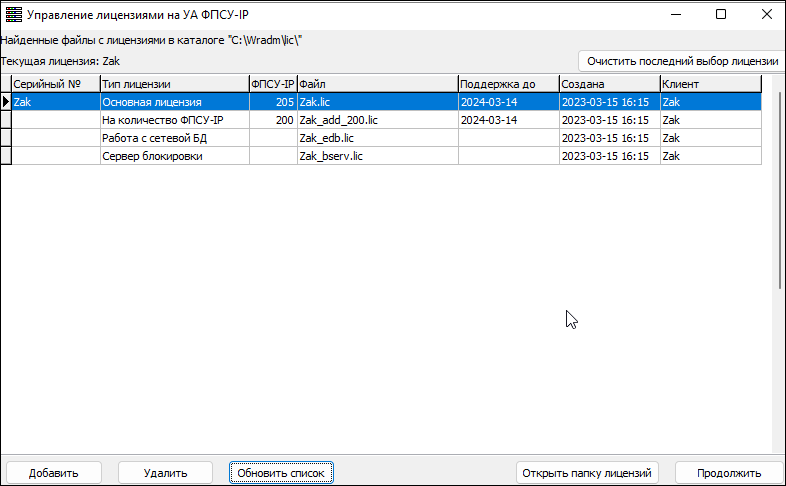The width and height of the screenshot is (786, 486).
Task: Click the application icon in title bar
Action: coord(13,15)
